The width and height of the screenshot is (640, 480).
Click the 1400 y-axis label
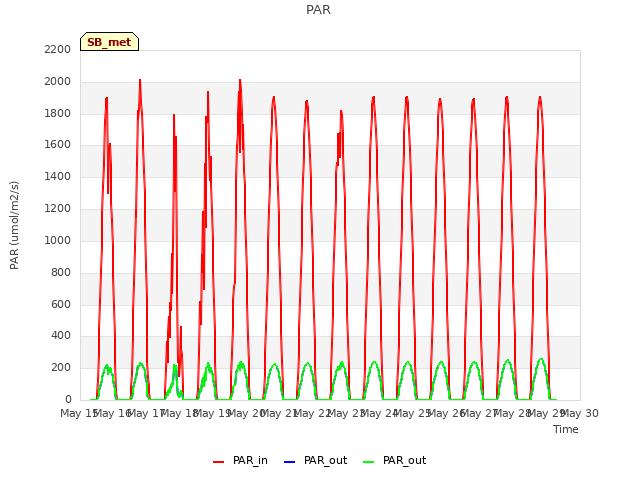(x=58, y=177)
